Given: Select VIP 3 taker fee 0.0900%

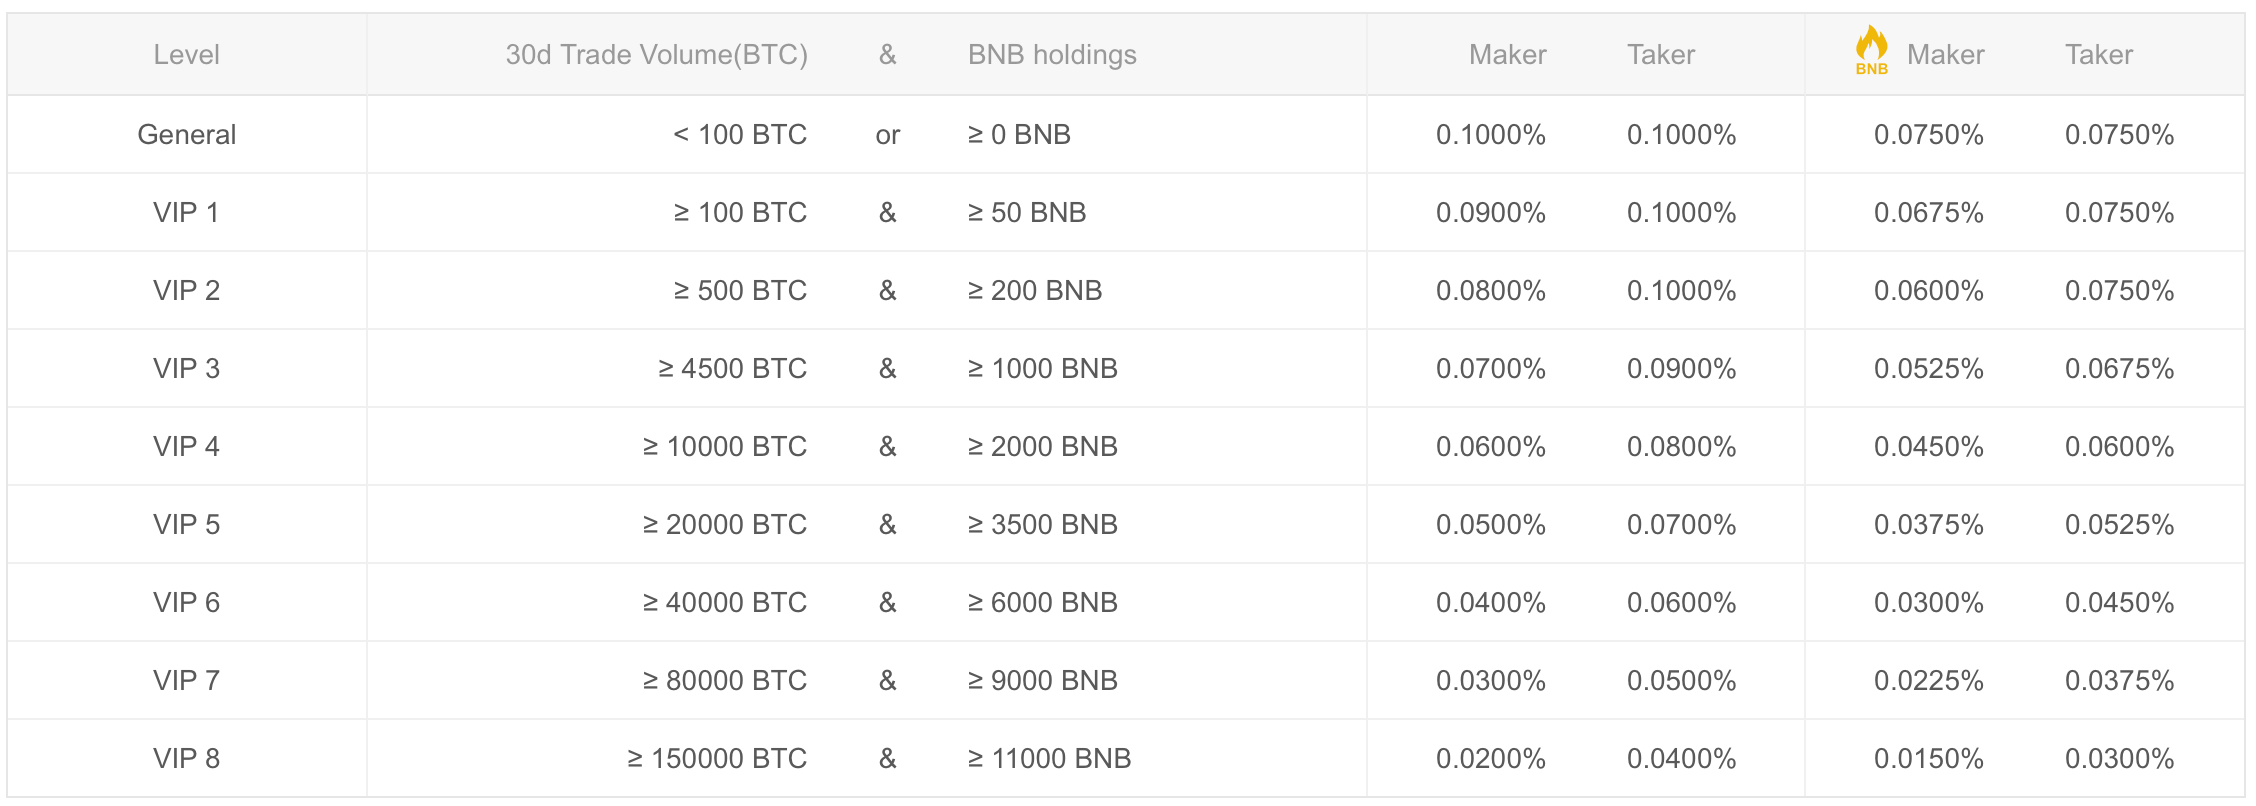Looking at the screenshot, I should pyautogui.click(x=1682, y=369).
